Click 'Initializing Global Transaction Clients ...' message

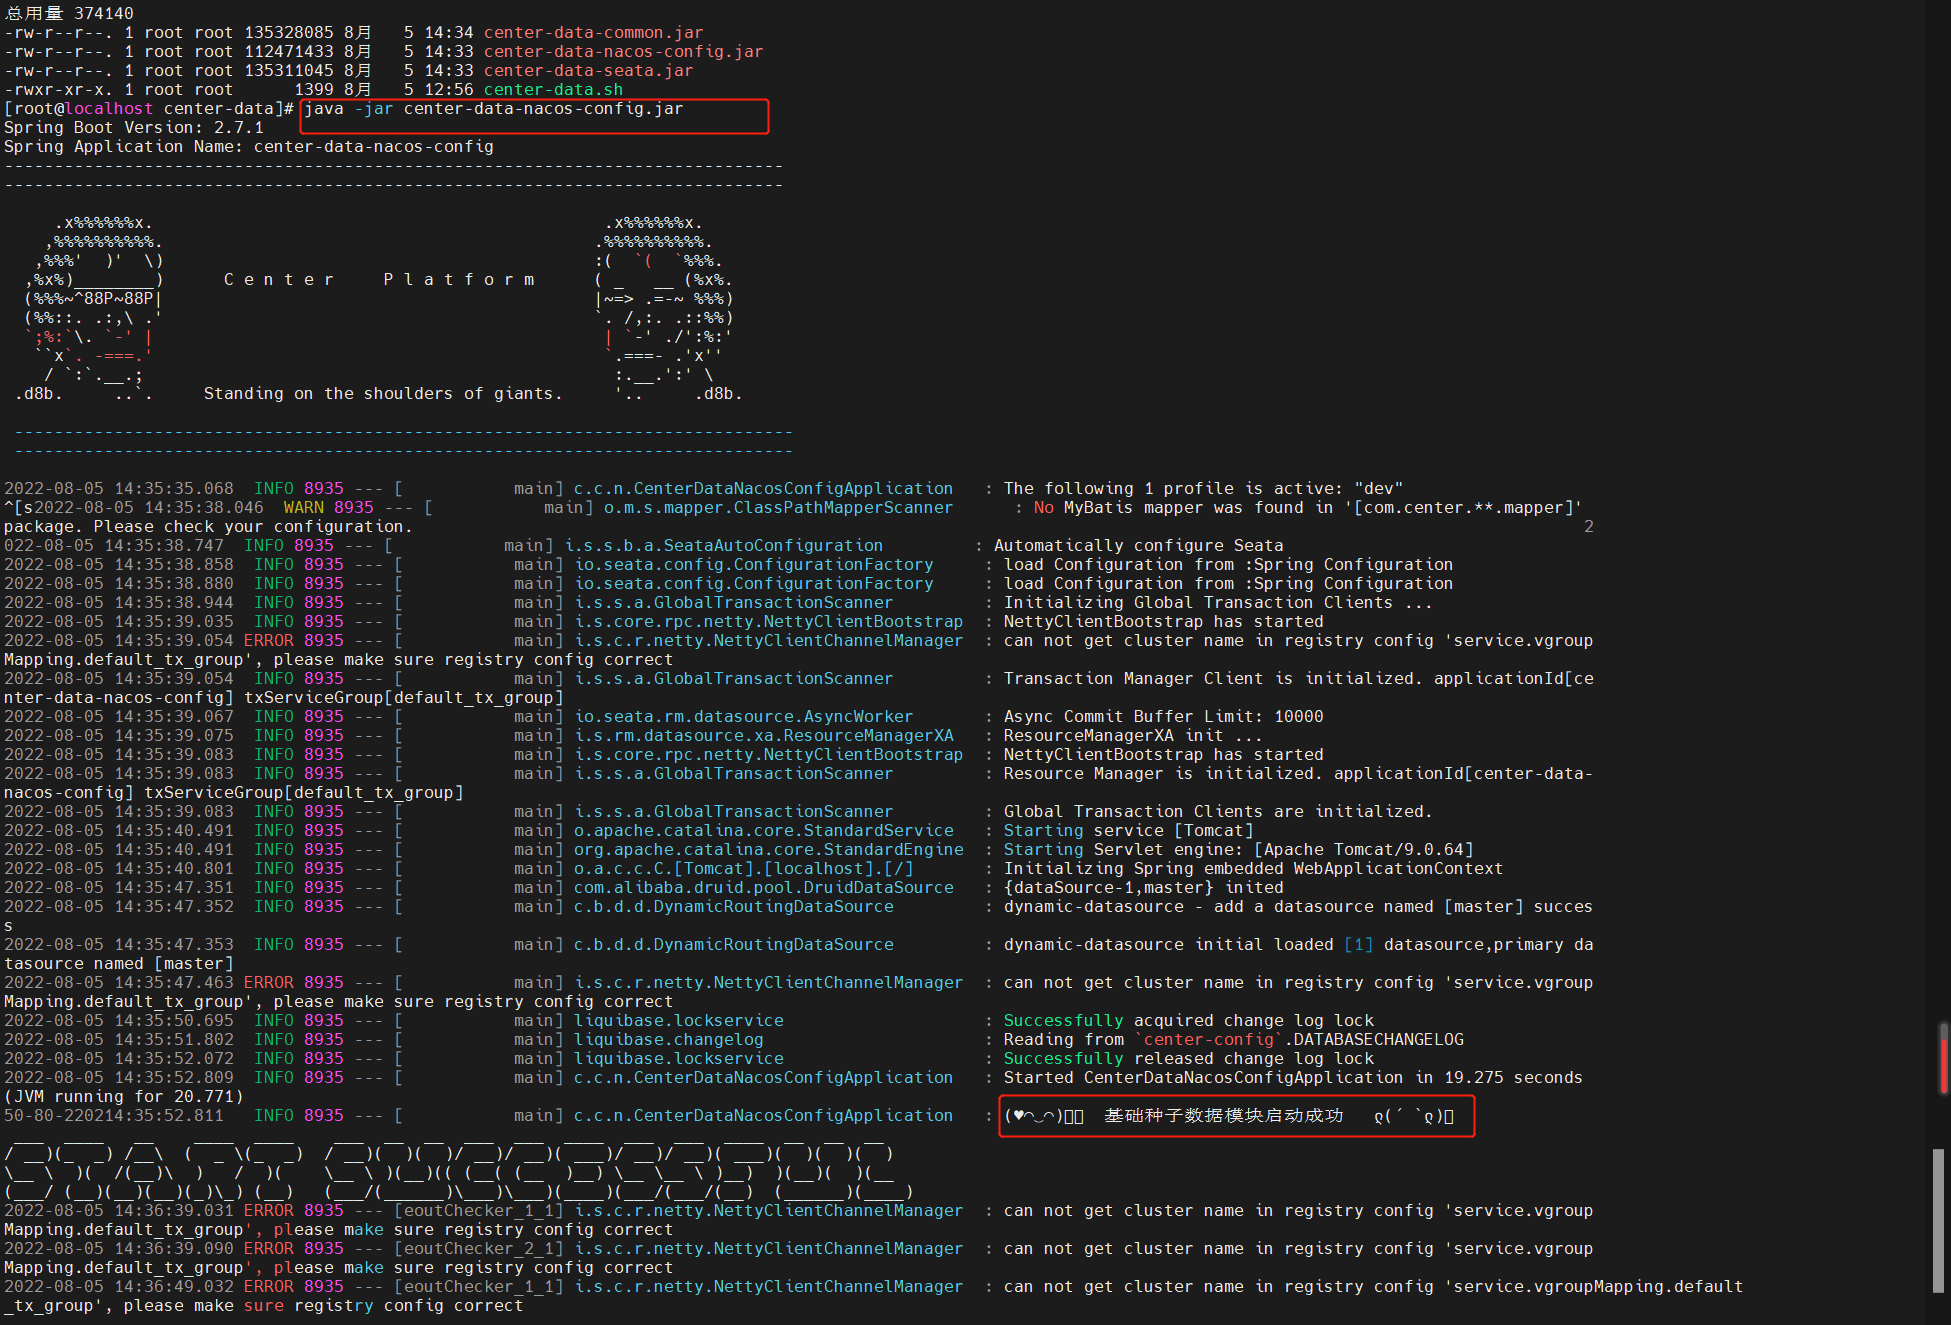coord(1218,603)
